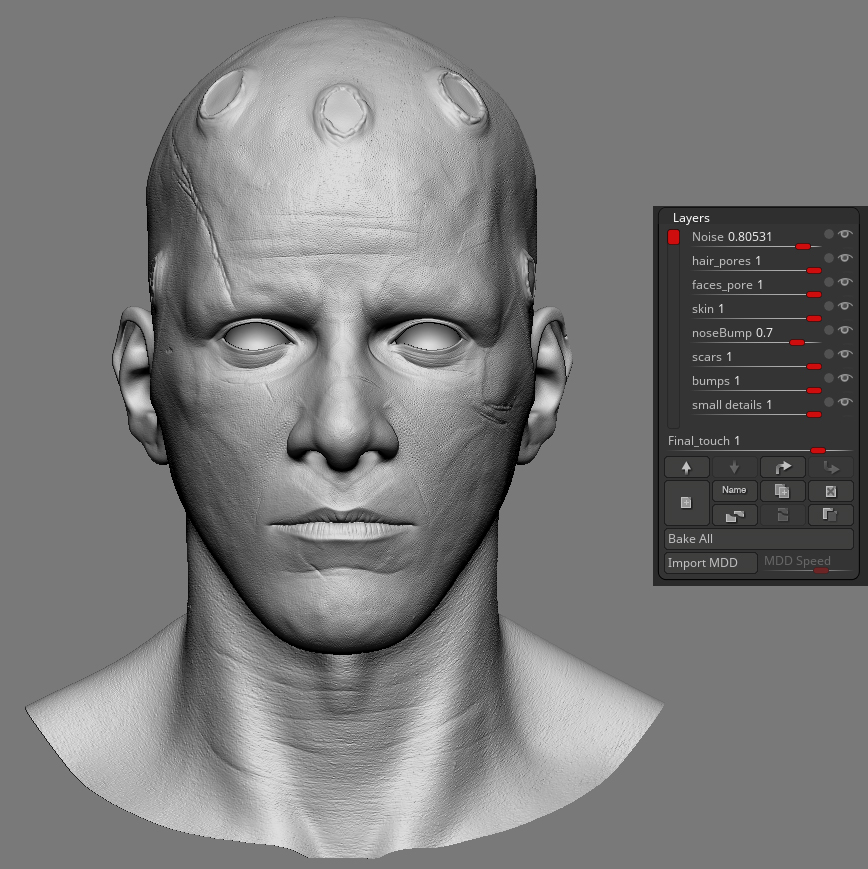Screen dimensions: 868x869
Task: Click the Import MDD button
Action: click(x=703, y=561)
